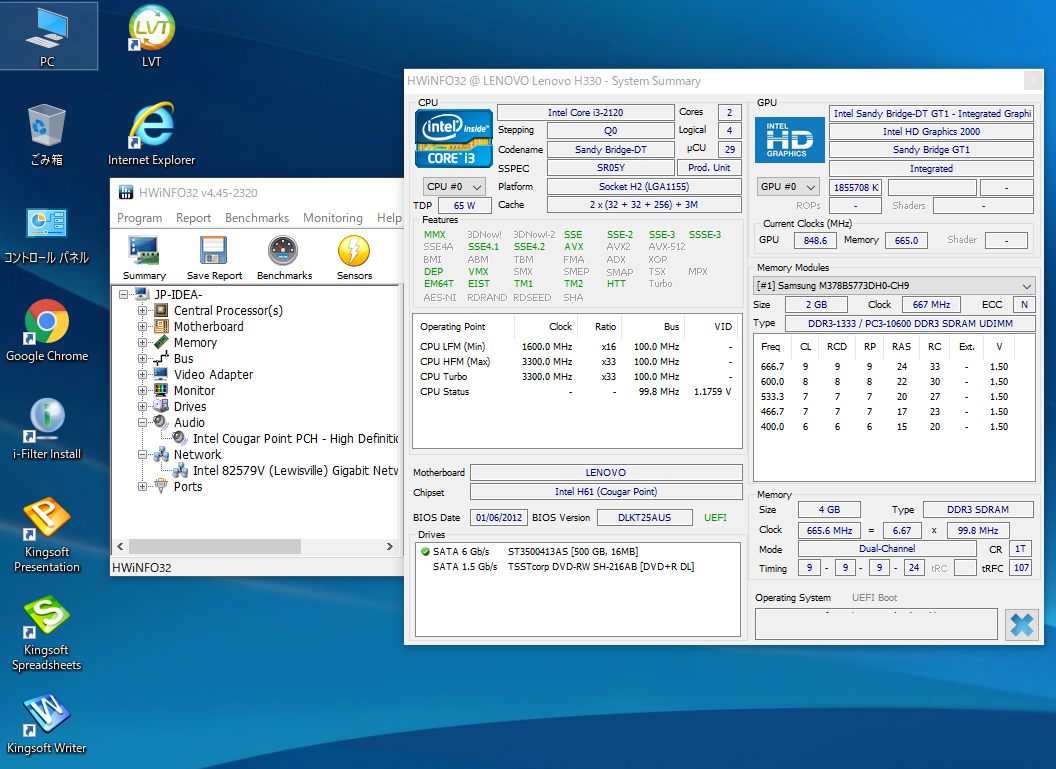Viewport: 1056px width, 769px height.
Task: Open the Benchmarks menu in the menu bar
Action: pyautogui.click(x=257, y=218)
